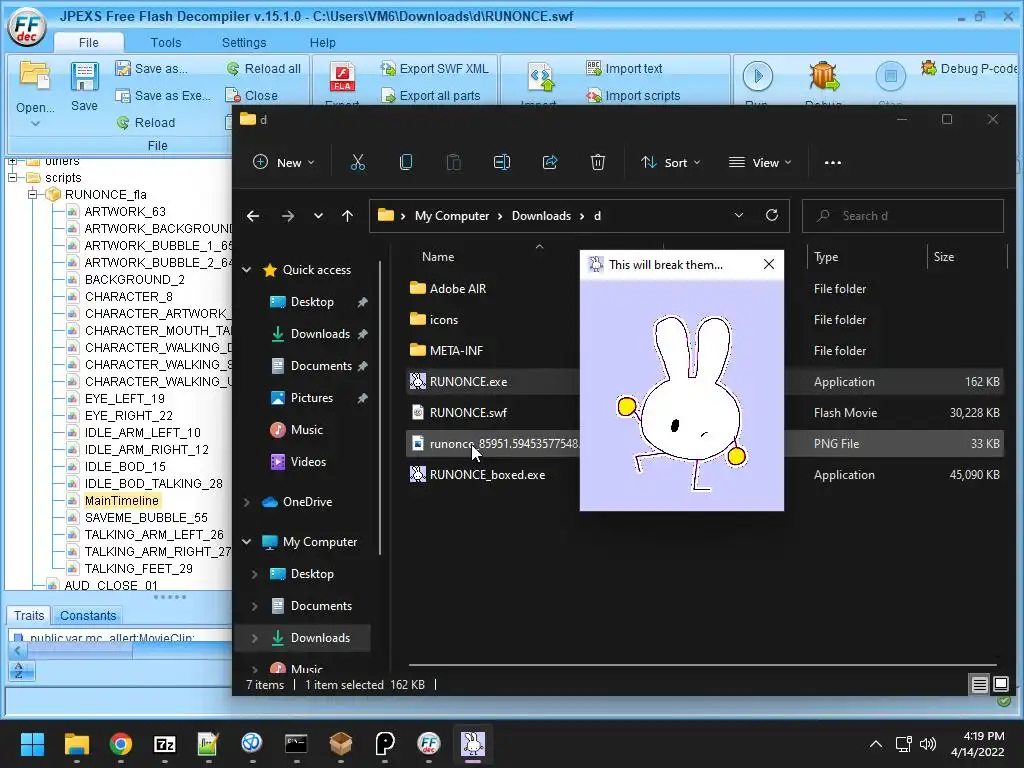Click the Cut scissors icon in Explorer
Screen dimensions: 1024x768
pos(358,163)
